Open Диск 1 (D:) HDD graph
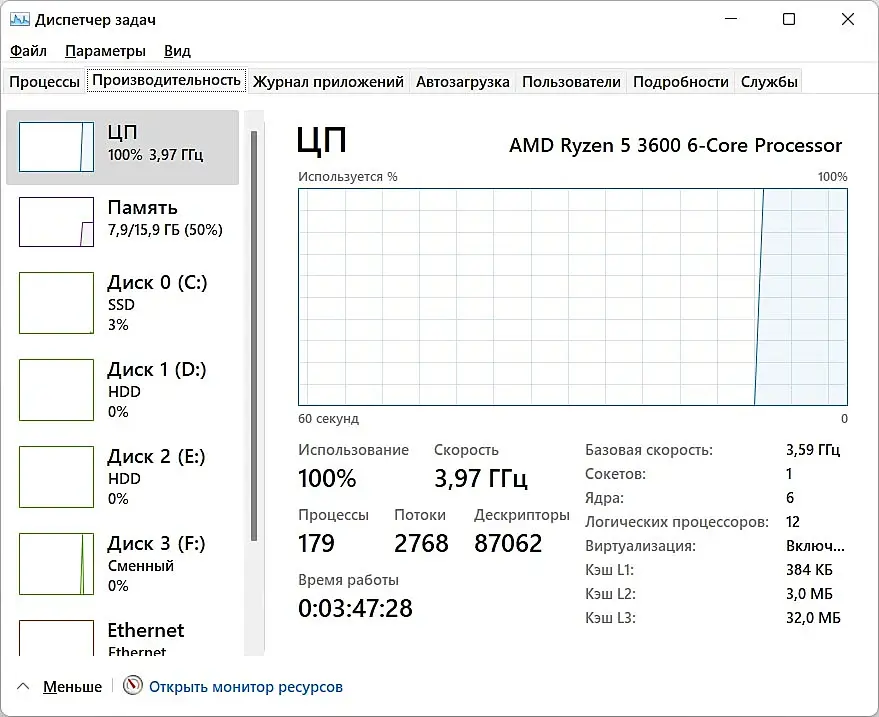The height and width of the screenshot is (717, 879). coord(56,390)
